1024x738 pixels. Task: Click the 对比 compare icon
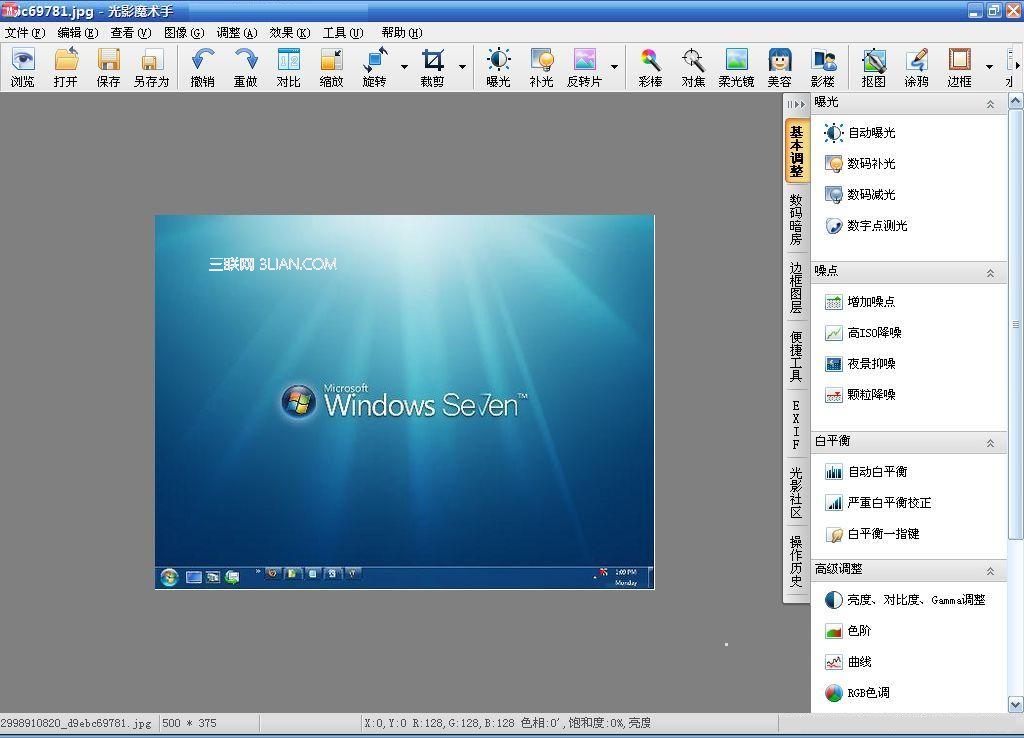(x=288, y=59)
